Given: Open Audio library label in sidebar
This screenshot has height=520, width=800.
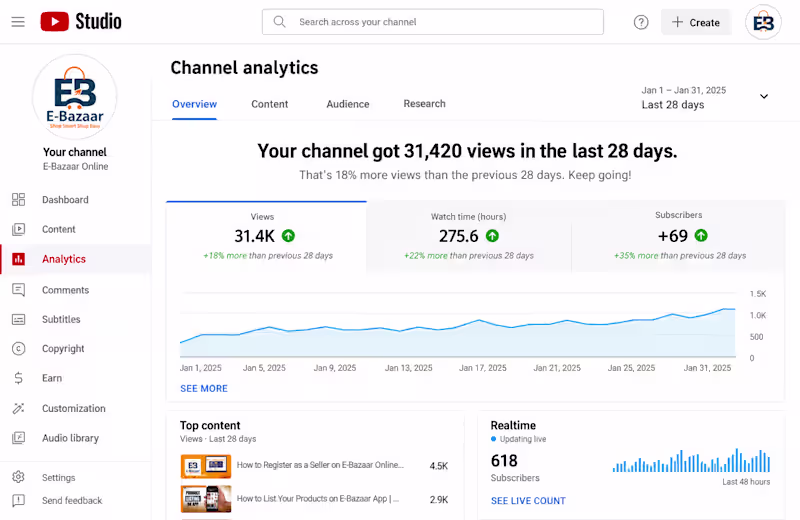Looking at the screenshot, I should tap(70, 438).
